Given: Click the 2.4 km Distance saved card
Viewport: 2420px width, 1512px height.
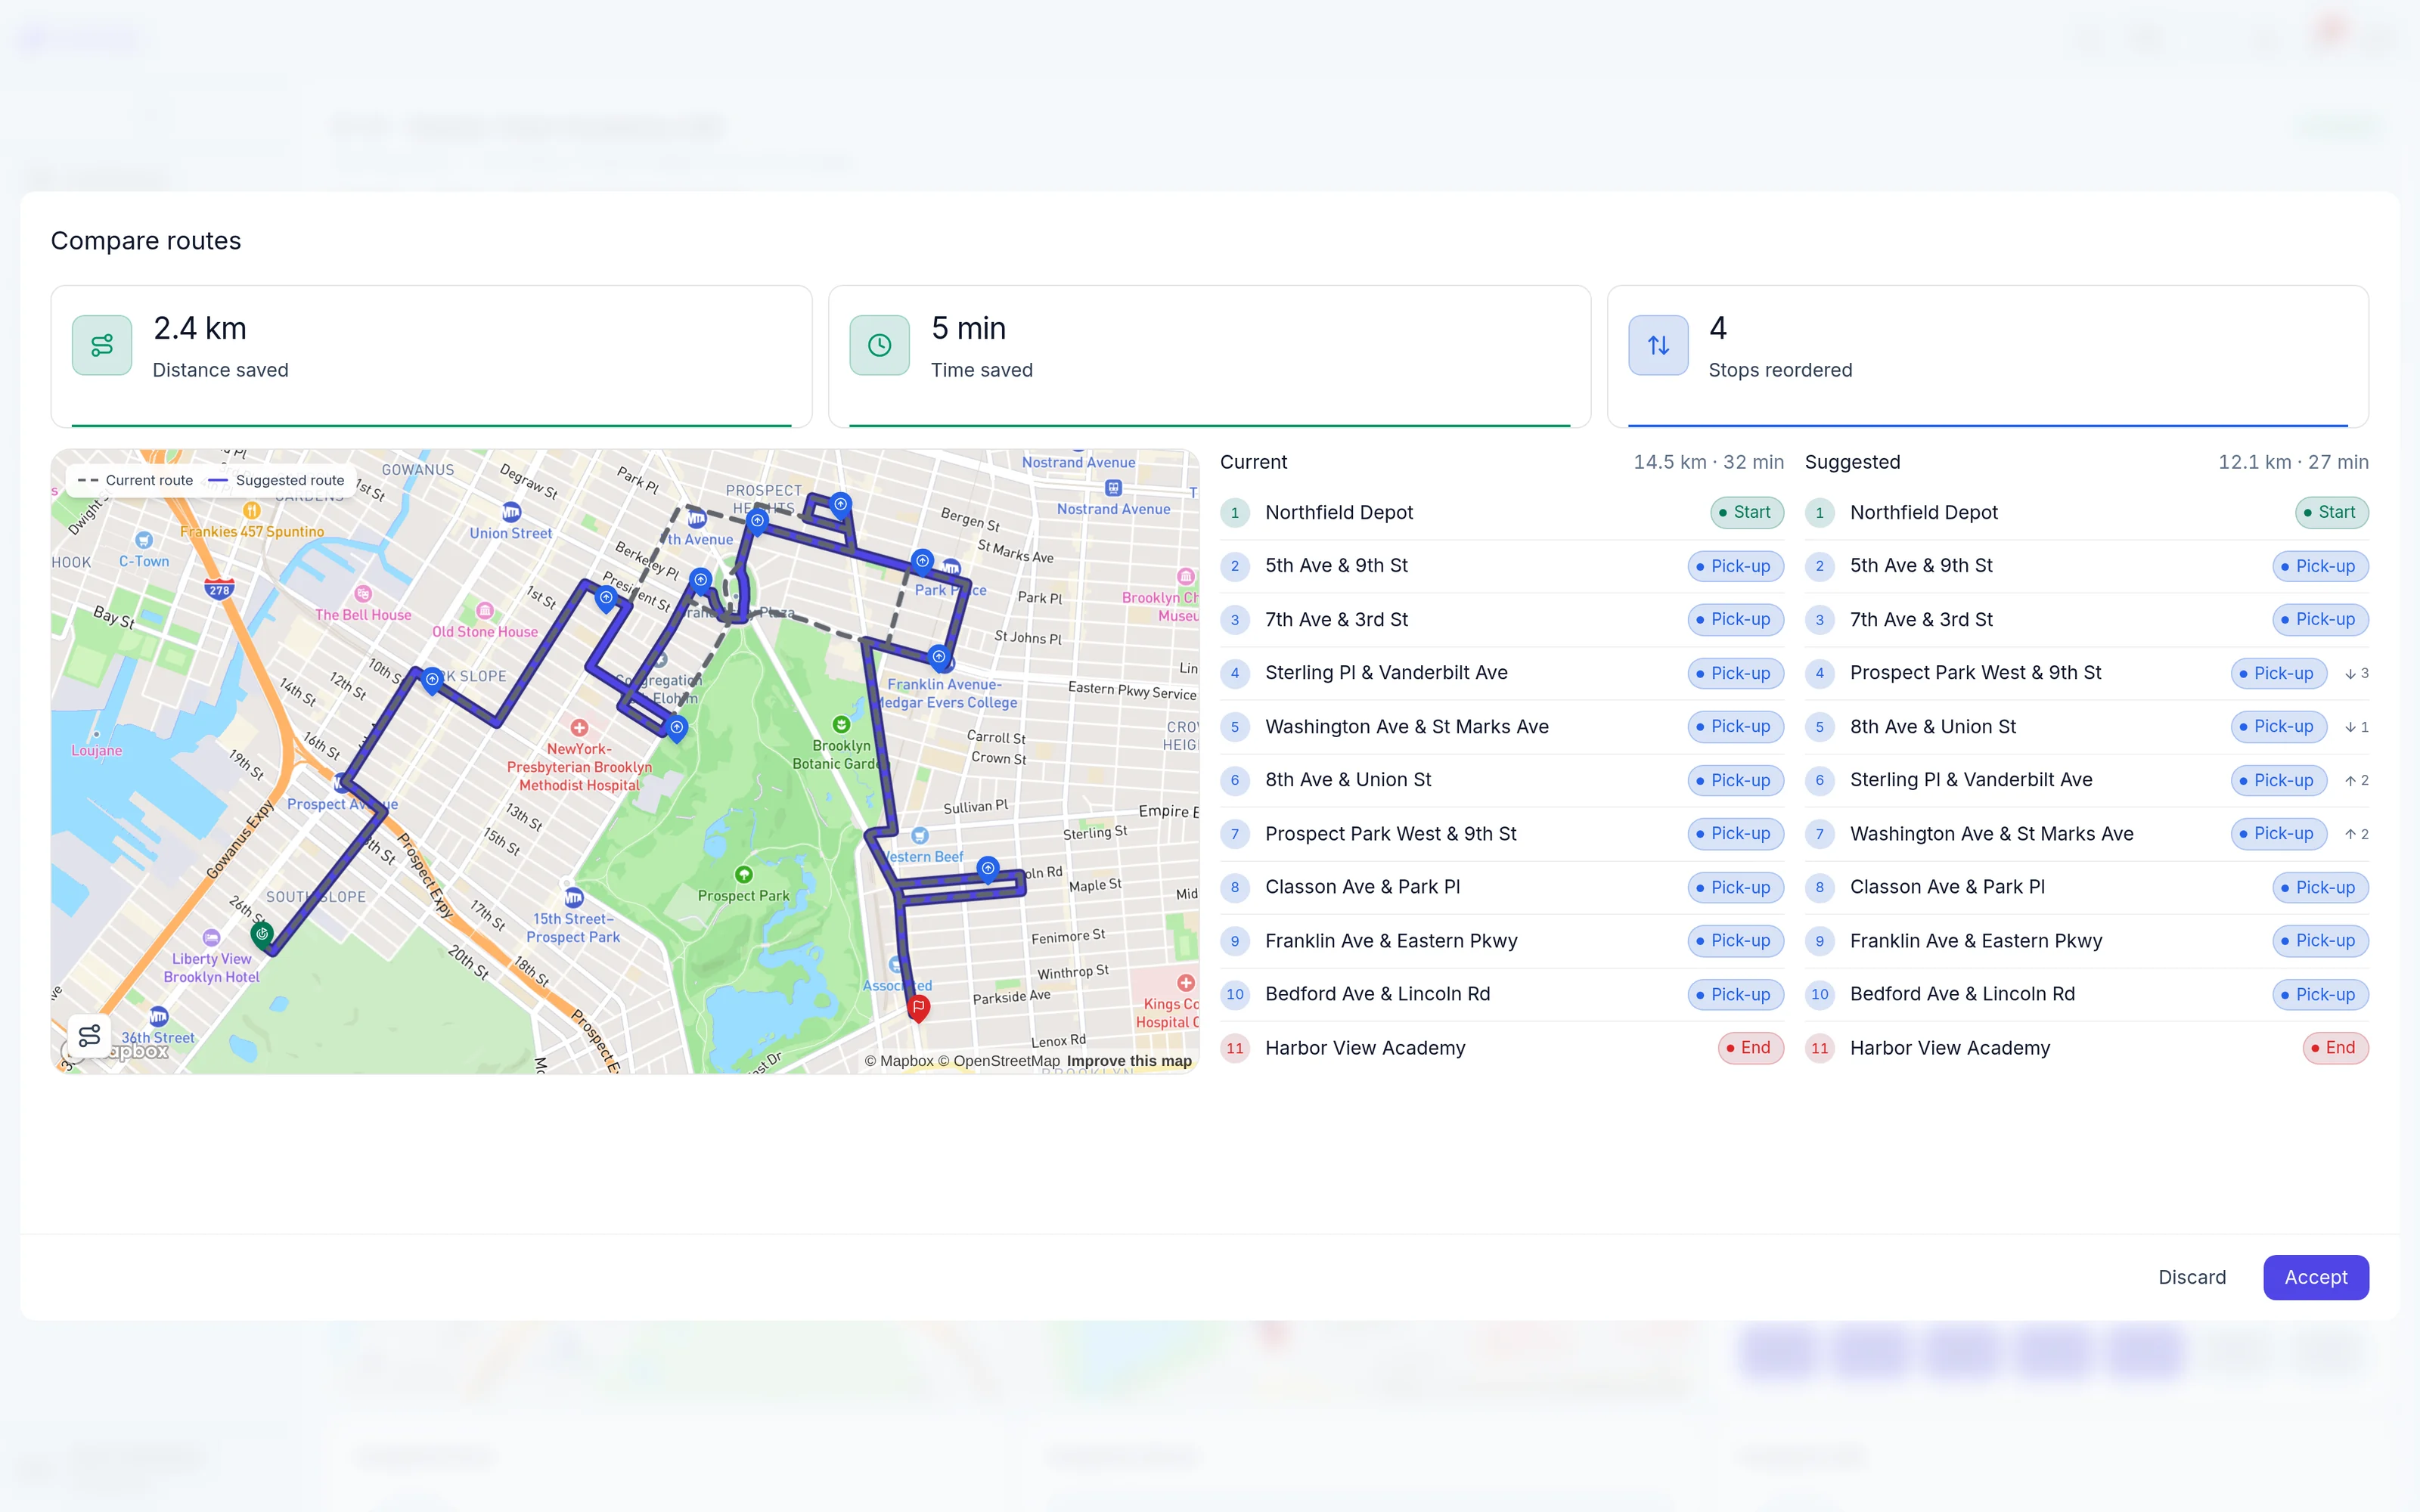Looking at the screenshot, I should pos(431,357).
